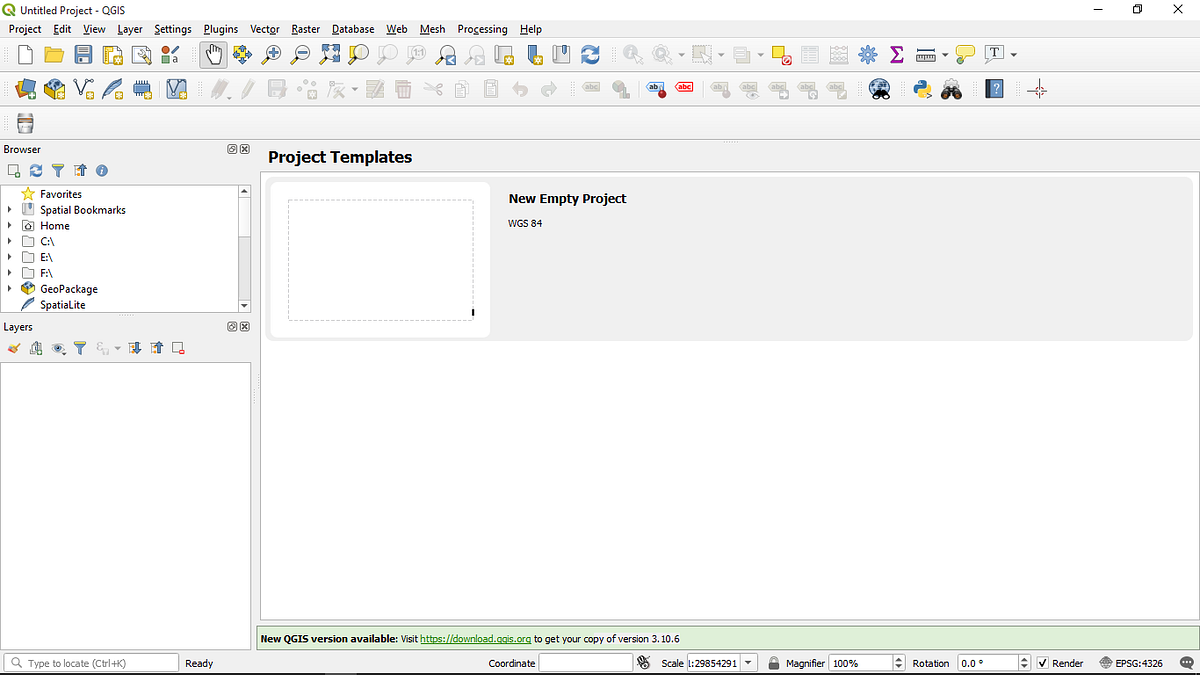Activate the Pan Map tool
1200x675 pixels.
[x=213, y=55]
